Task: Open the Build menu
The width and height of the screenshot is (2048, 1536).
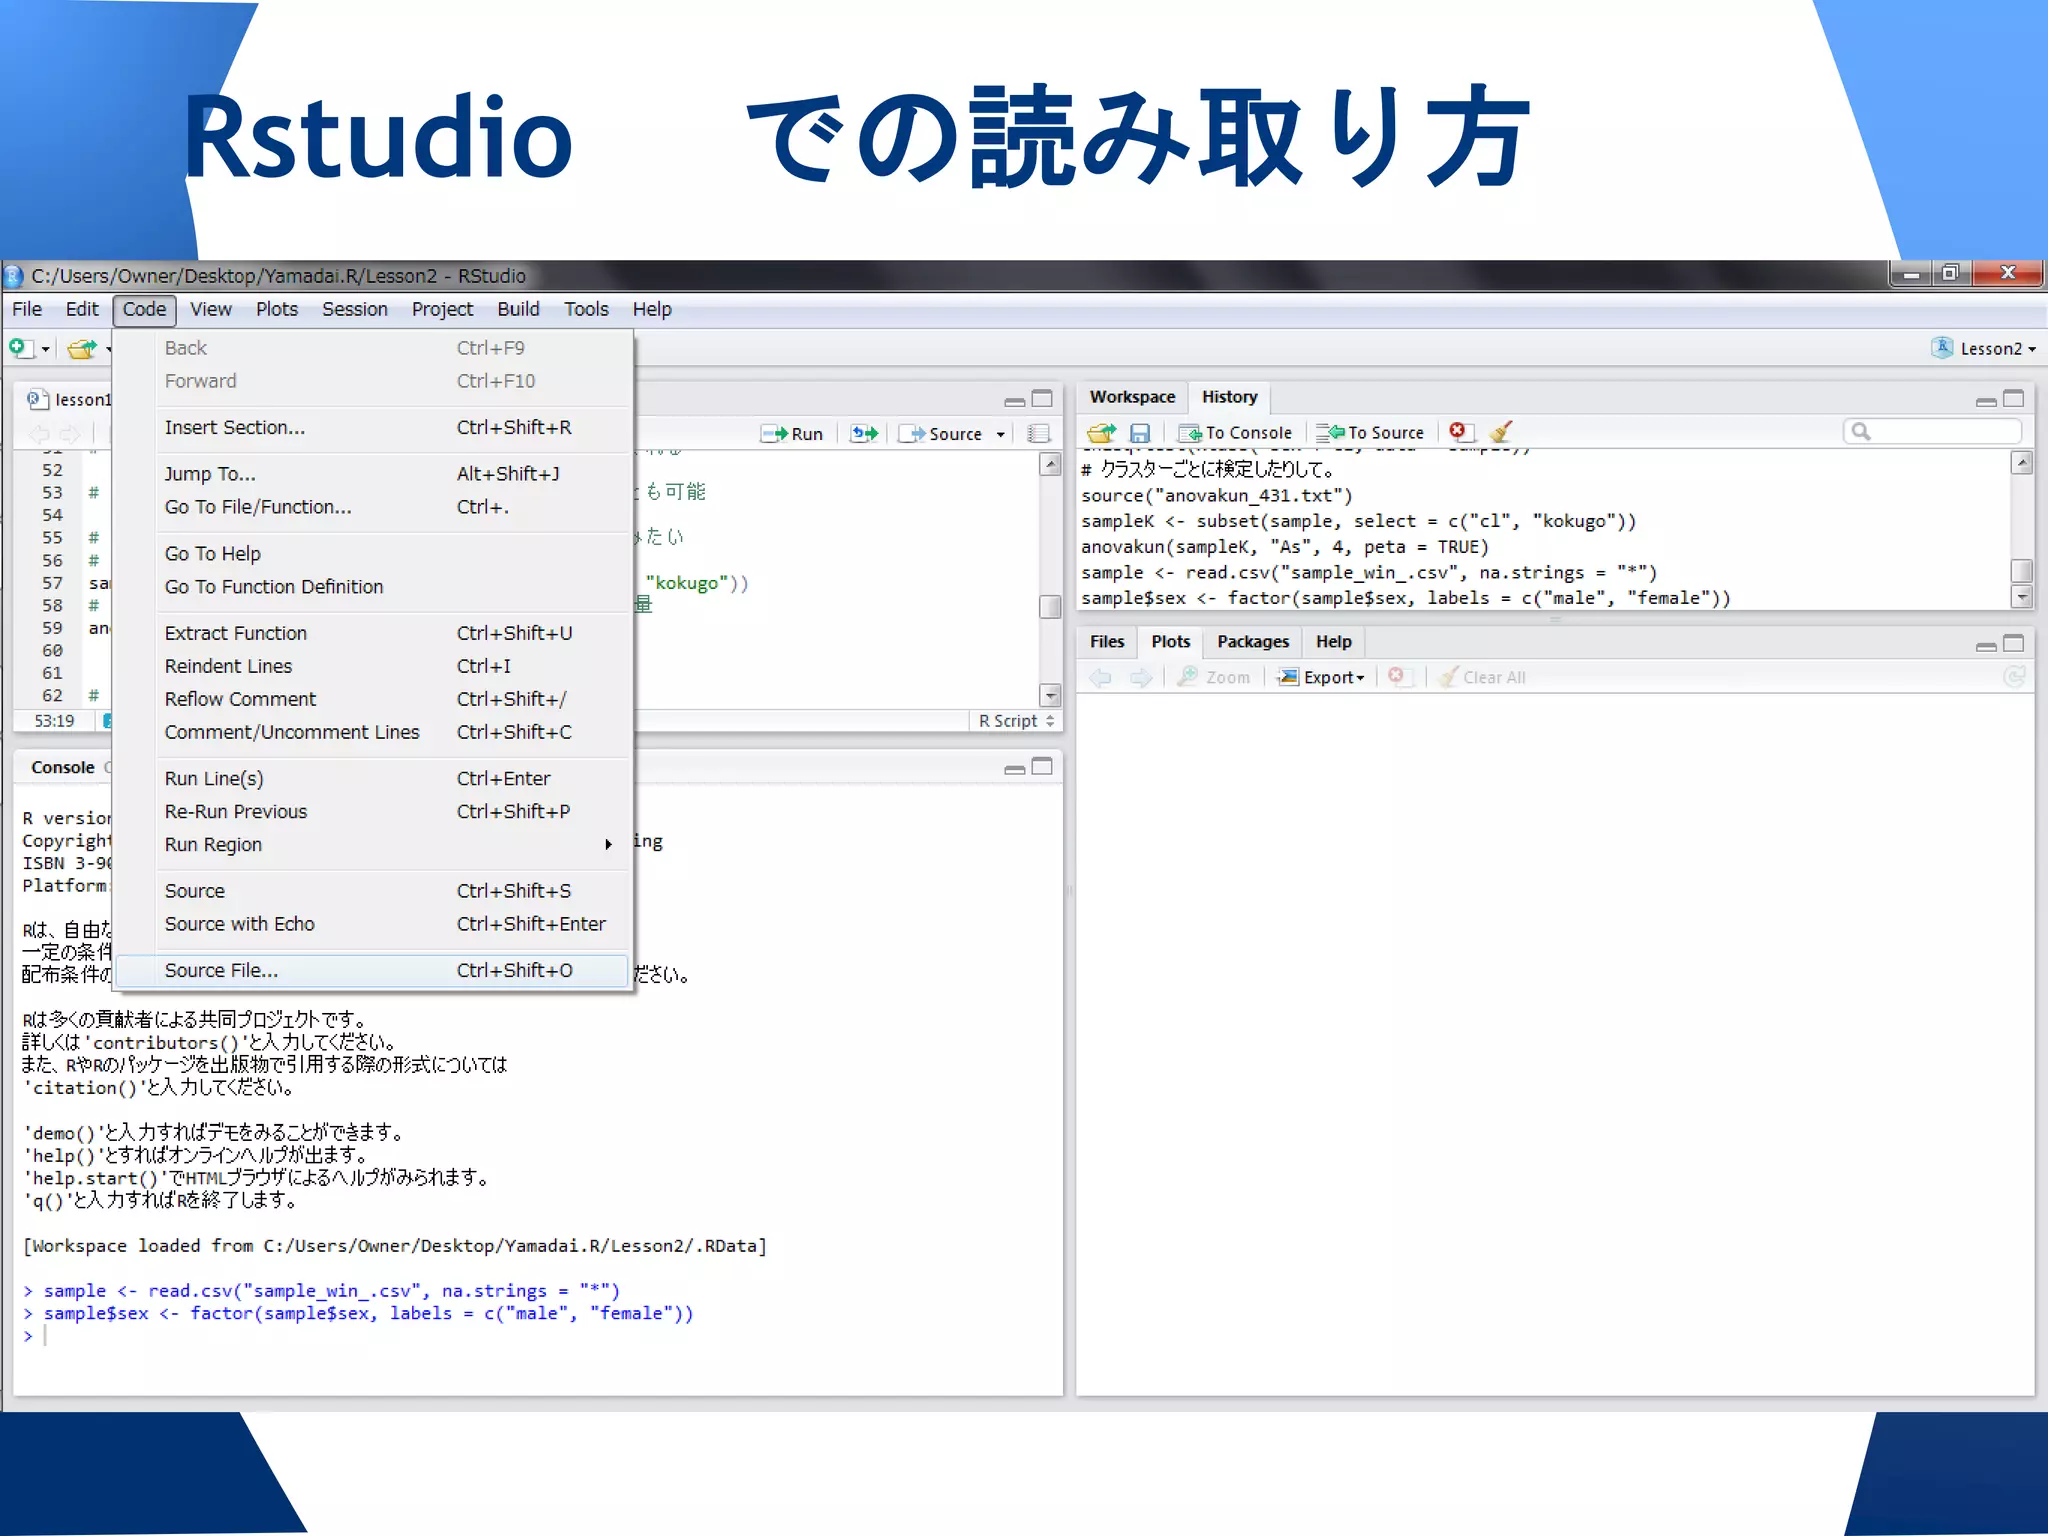Action: (518, 310)
